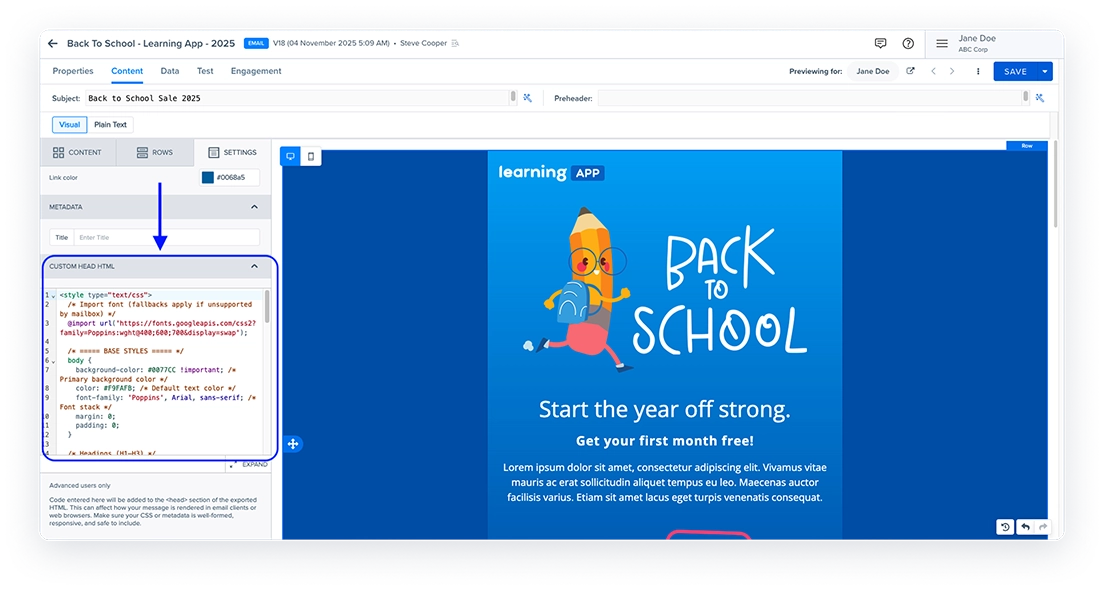This screenshot has width=1104, height=590.
Task: Open the hamburger menu beside Jane Doe
Action: (942, 44)
